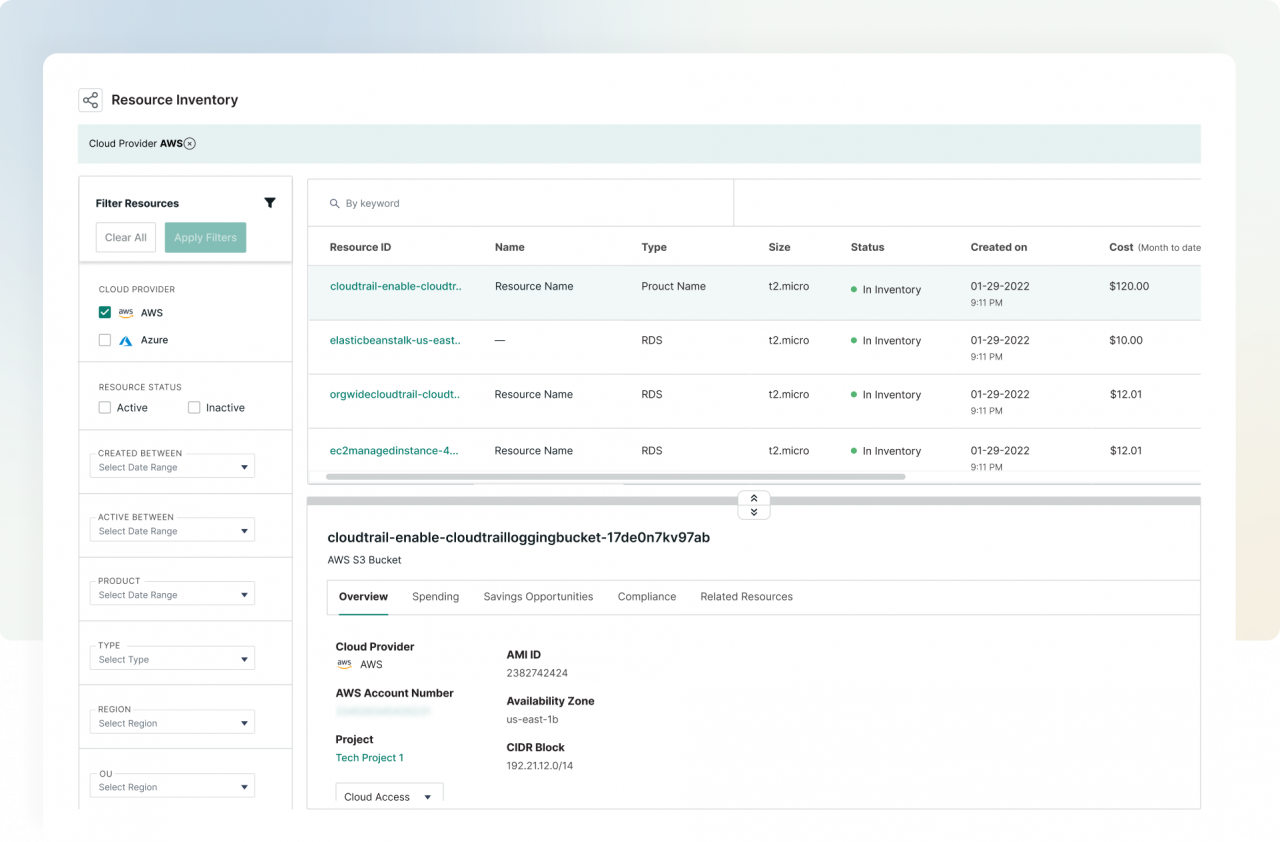The width and height of the screenshot is (1280, 842).
Task: Click the share network icon beside Resource Inventory
Action: pyautogui.click(x=90, y=100)
